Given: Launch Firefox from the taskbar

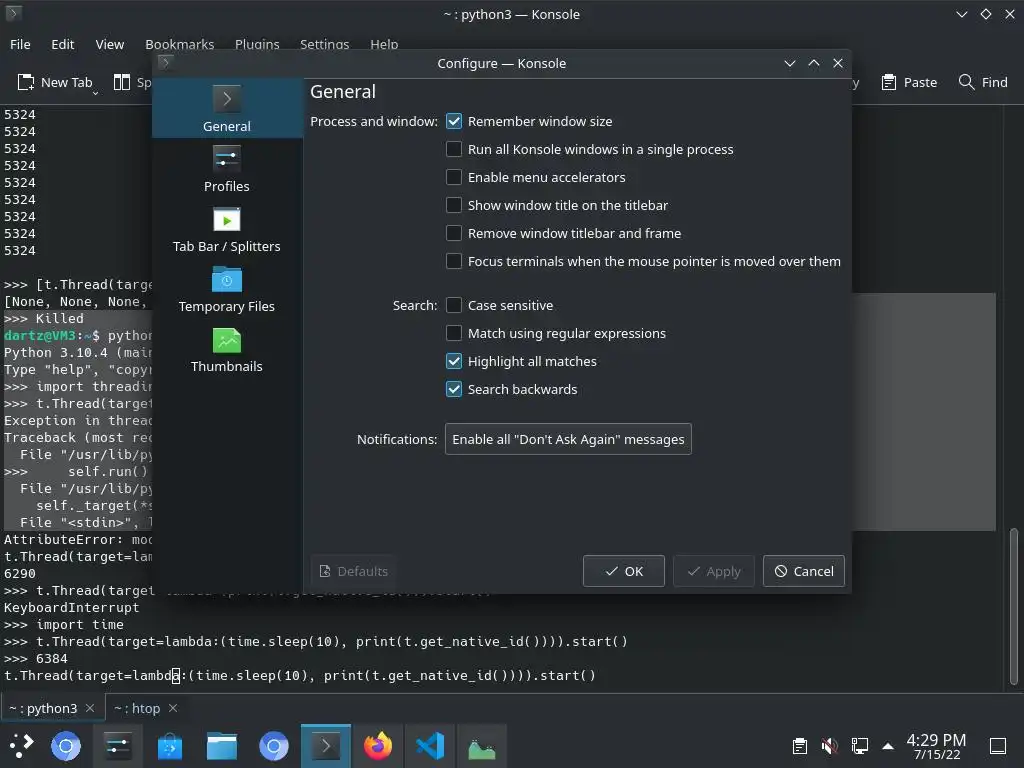Looking at the screenshot, I should [378, 746].
